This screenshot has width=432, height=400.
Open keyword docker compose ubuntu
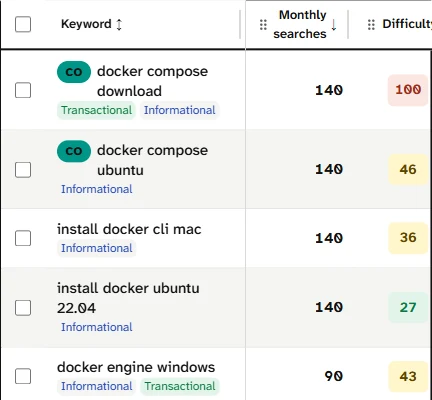[x=152, y=160]
